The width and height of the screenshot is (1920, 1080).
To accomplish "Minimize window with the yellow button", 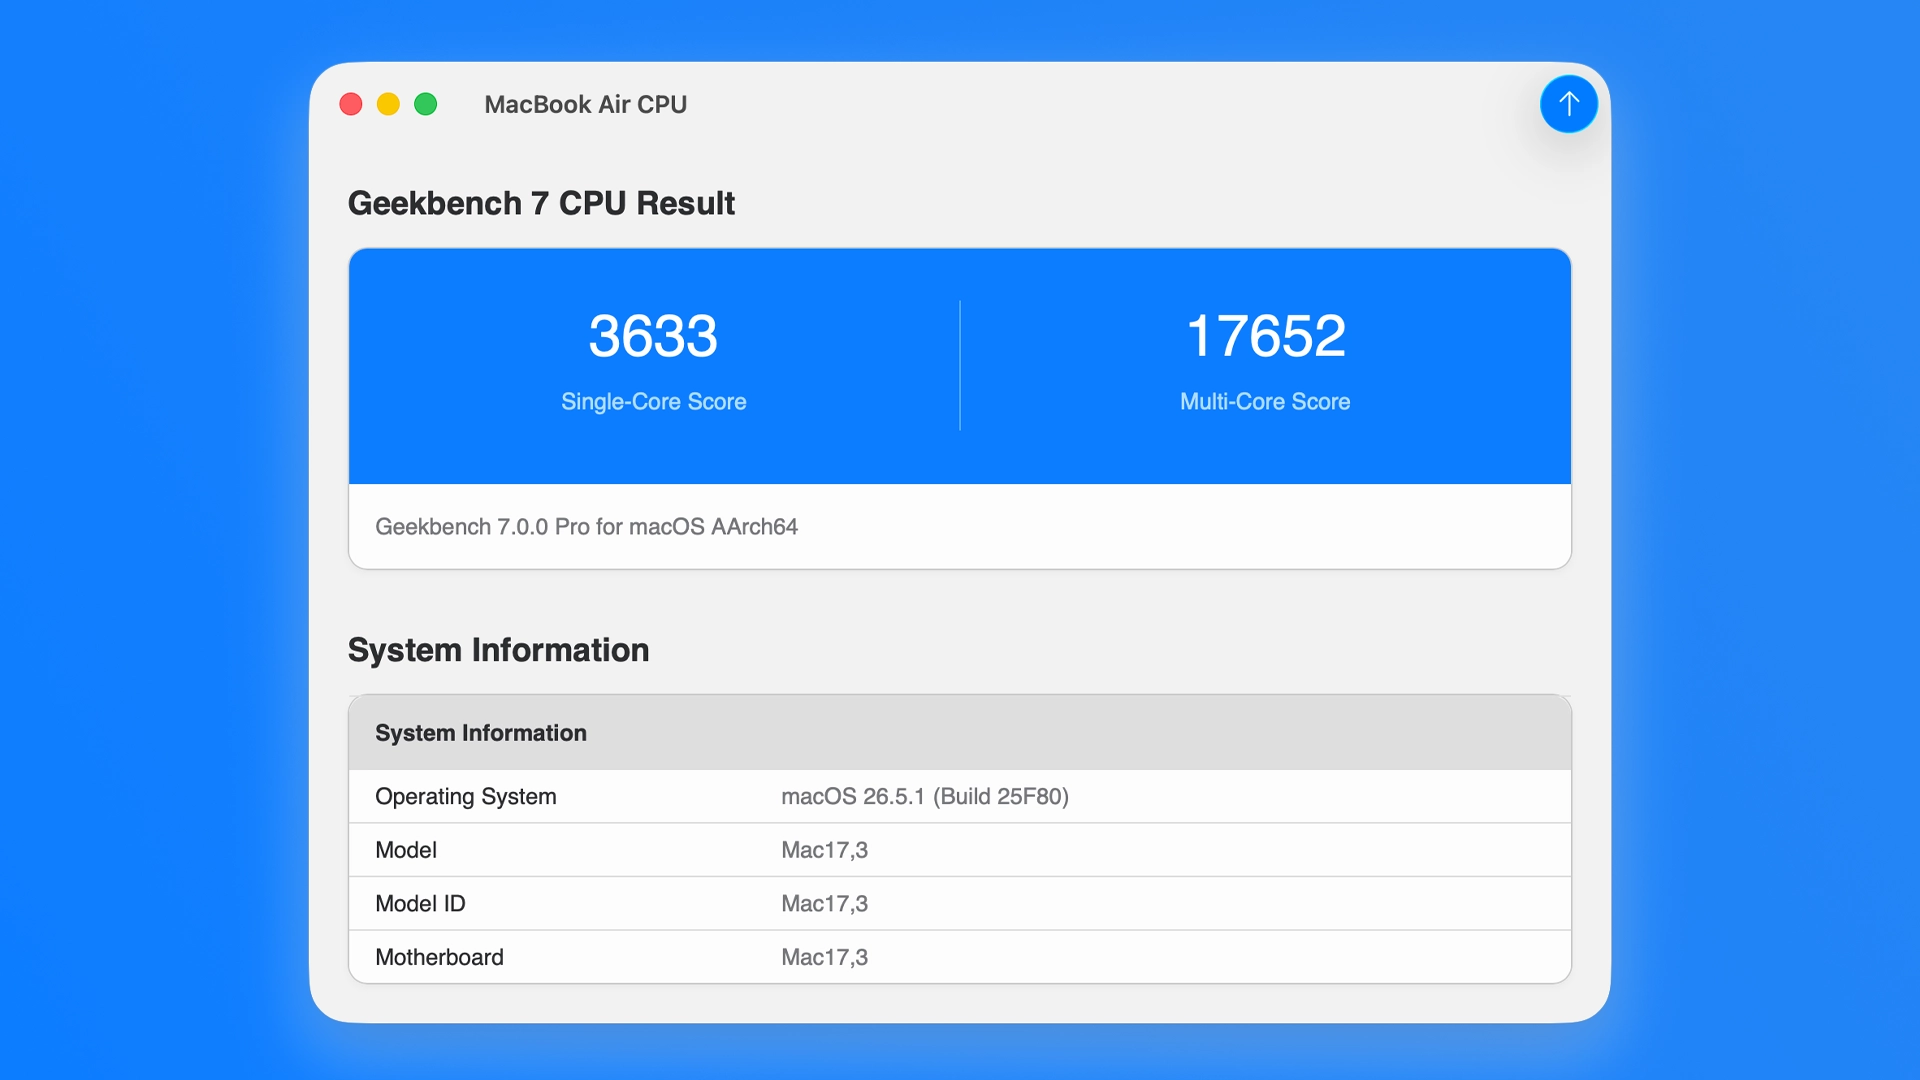I will (x=388, y=104).
